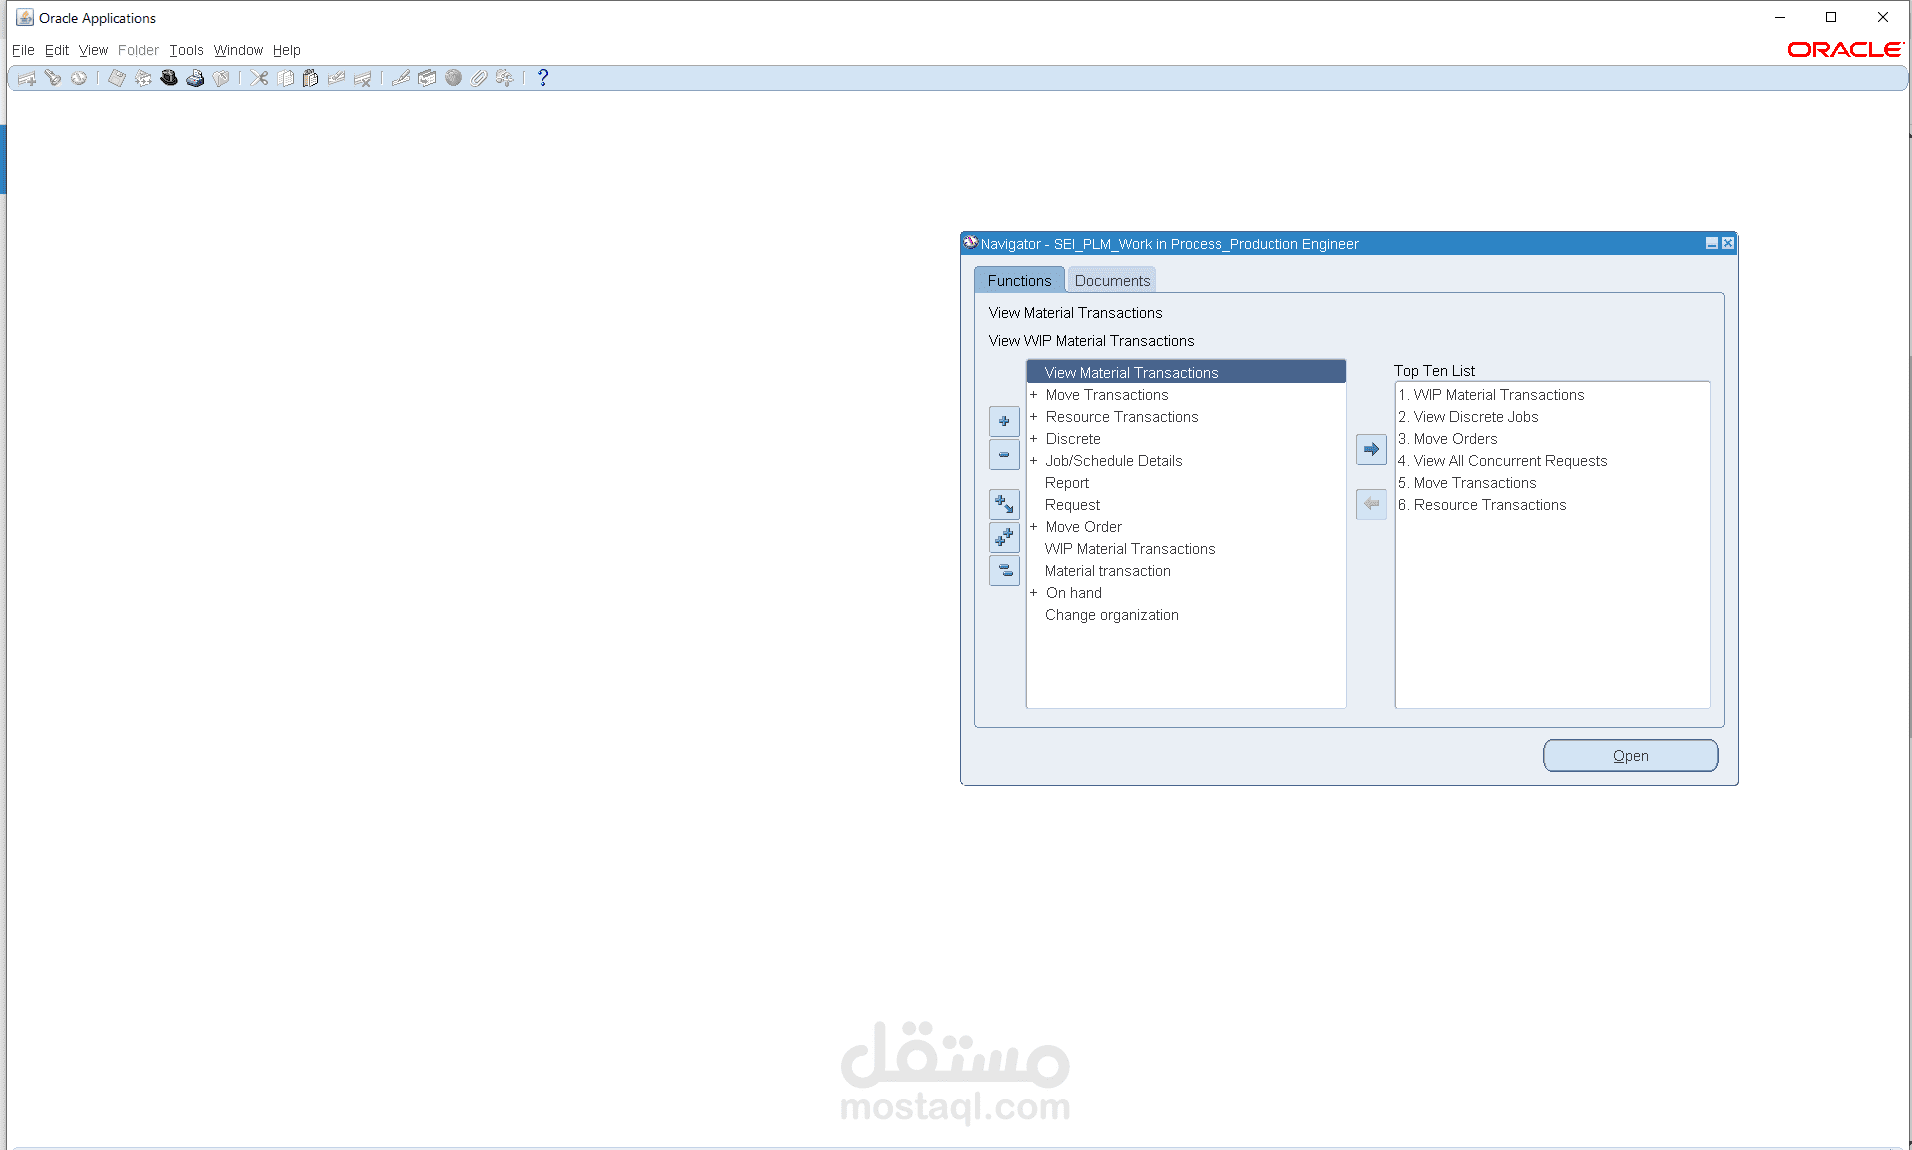Open the Folder menu

(x=138, y=50)
